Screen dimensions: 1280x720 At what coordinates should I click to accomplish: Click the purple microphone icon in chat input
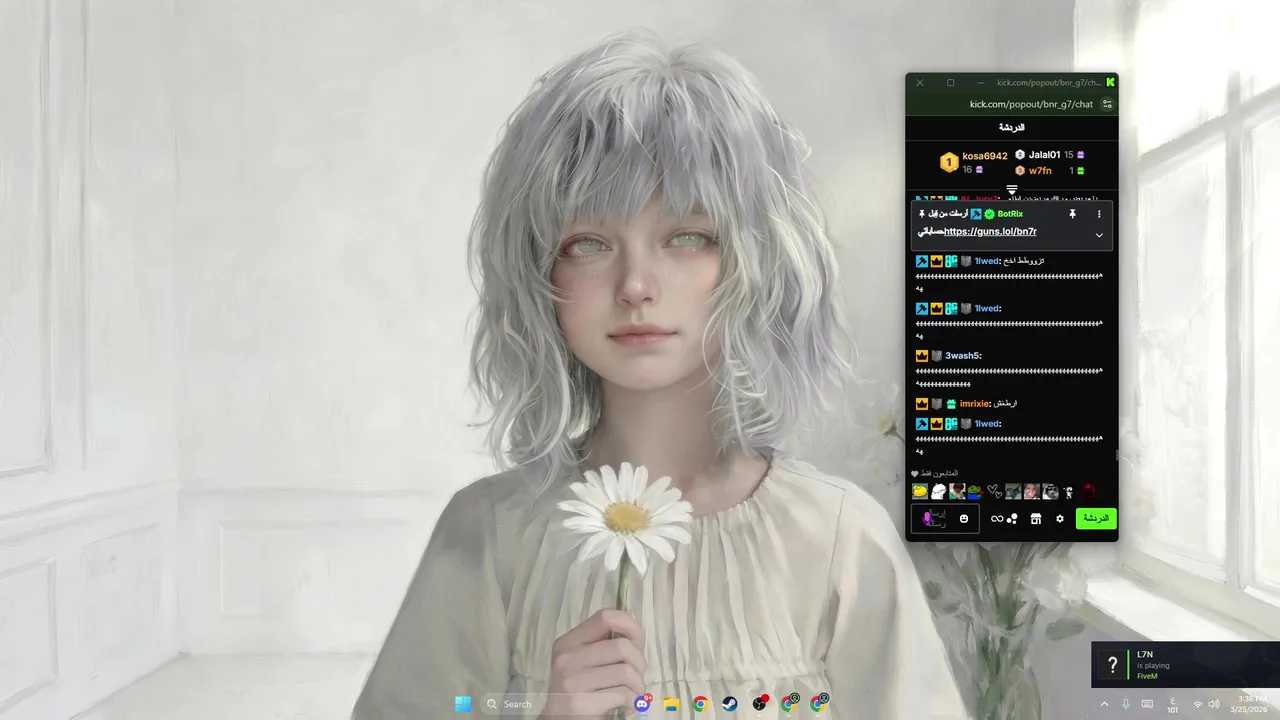click(928, 518)
